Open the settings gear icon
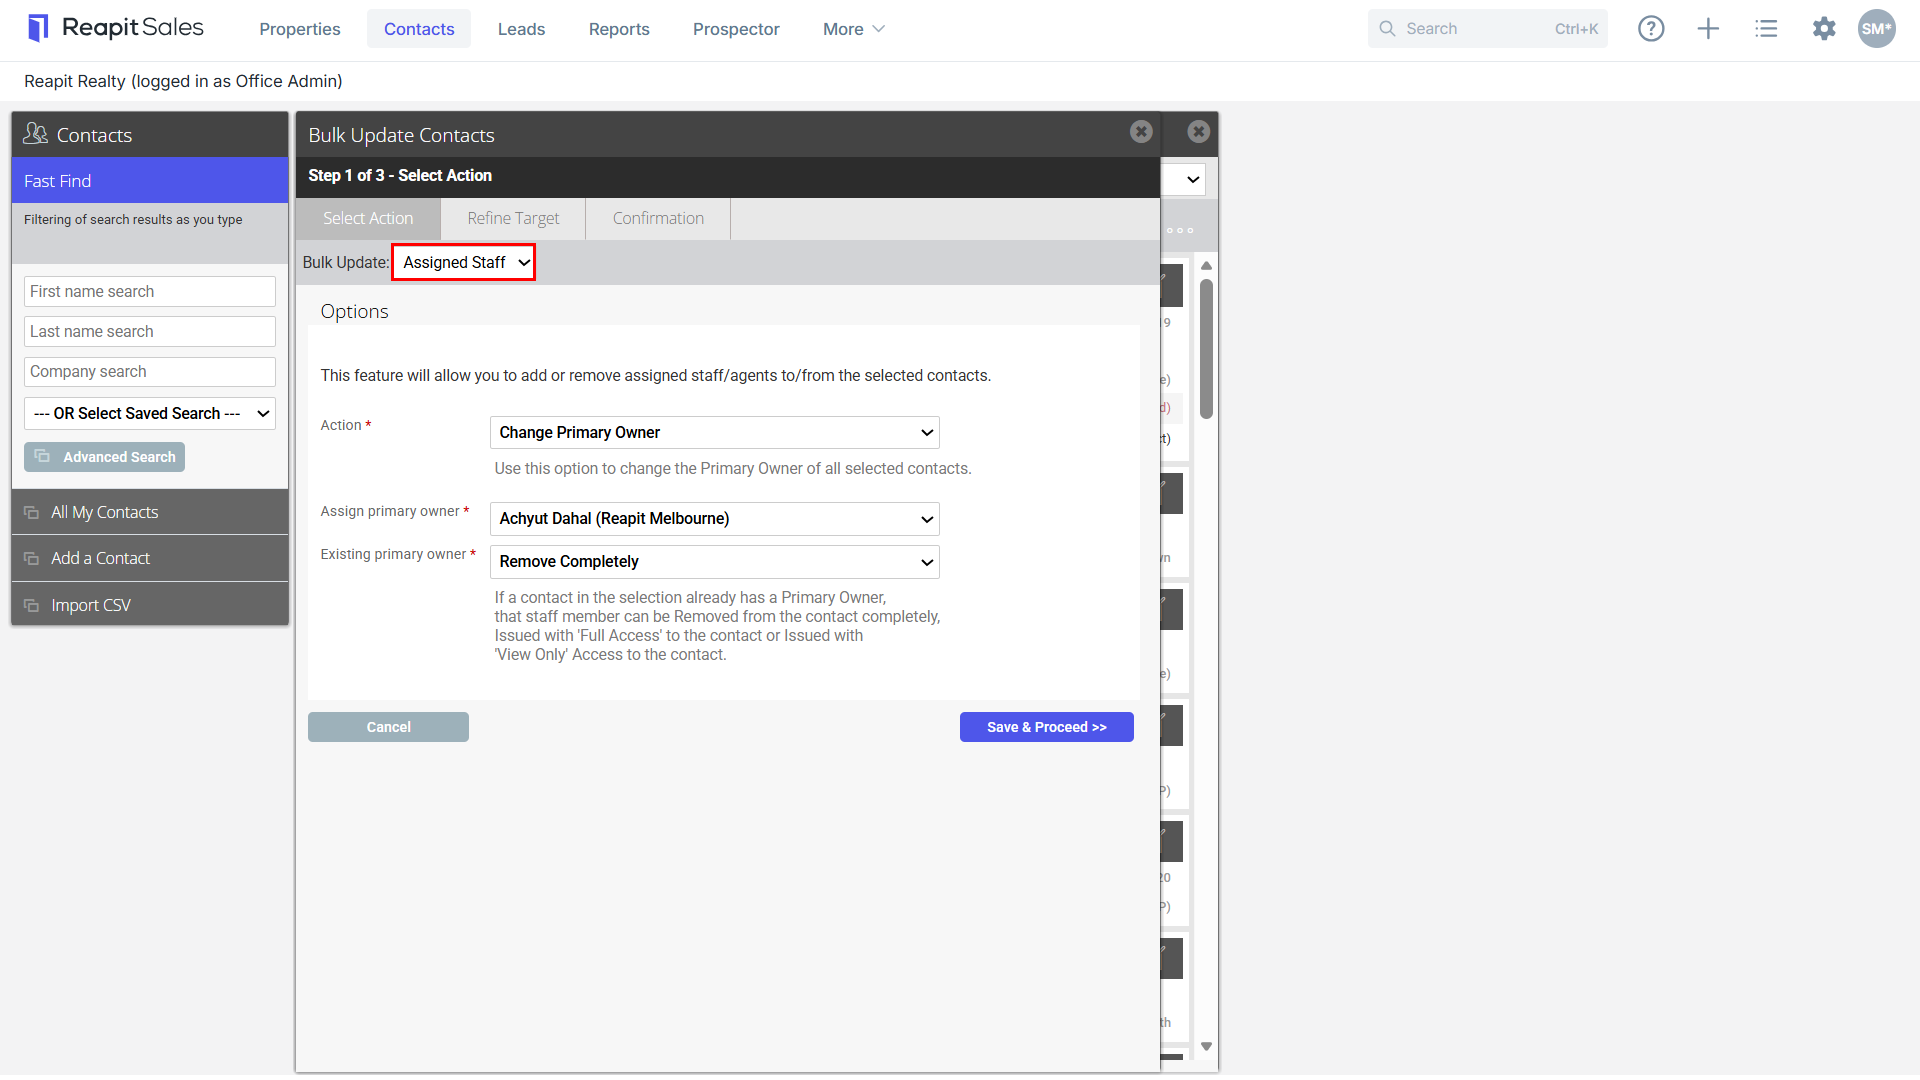Viewport: 1920px width, 1080px height. pos(1824,29)
